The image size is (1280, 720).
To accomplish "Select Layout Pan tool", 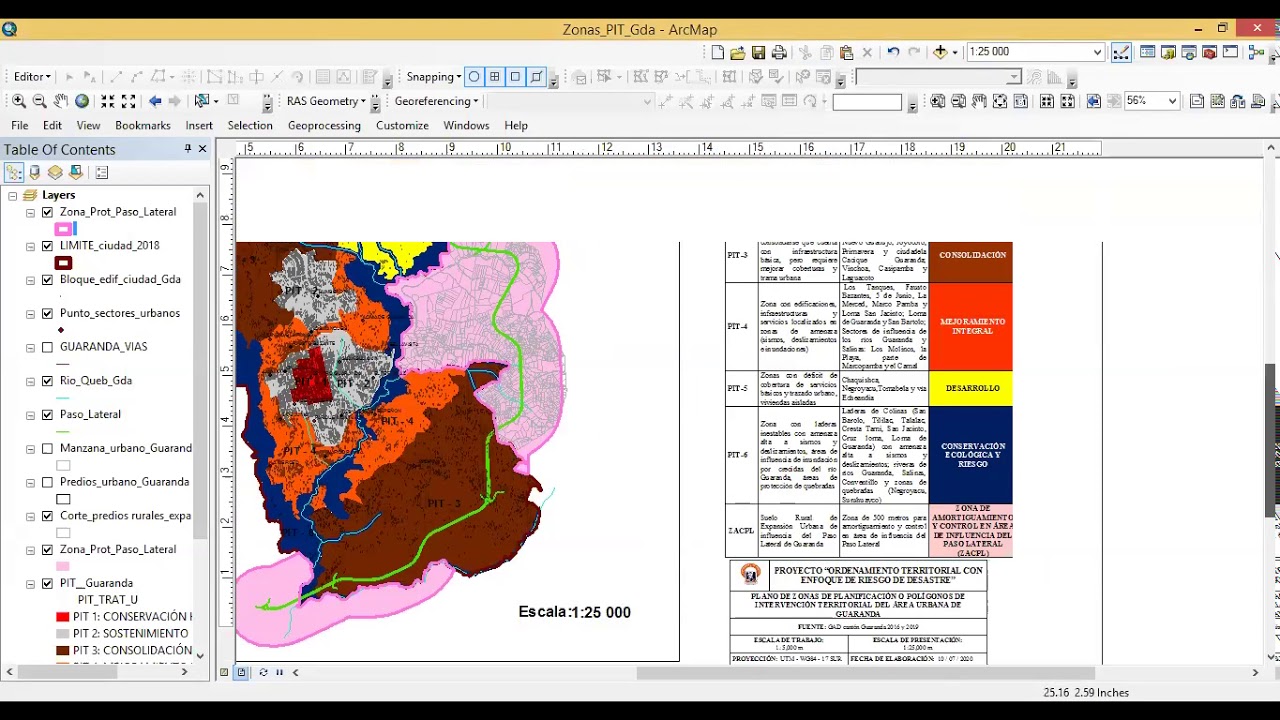I will tap(979, 101).
